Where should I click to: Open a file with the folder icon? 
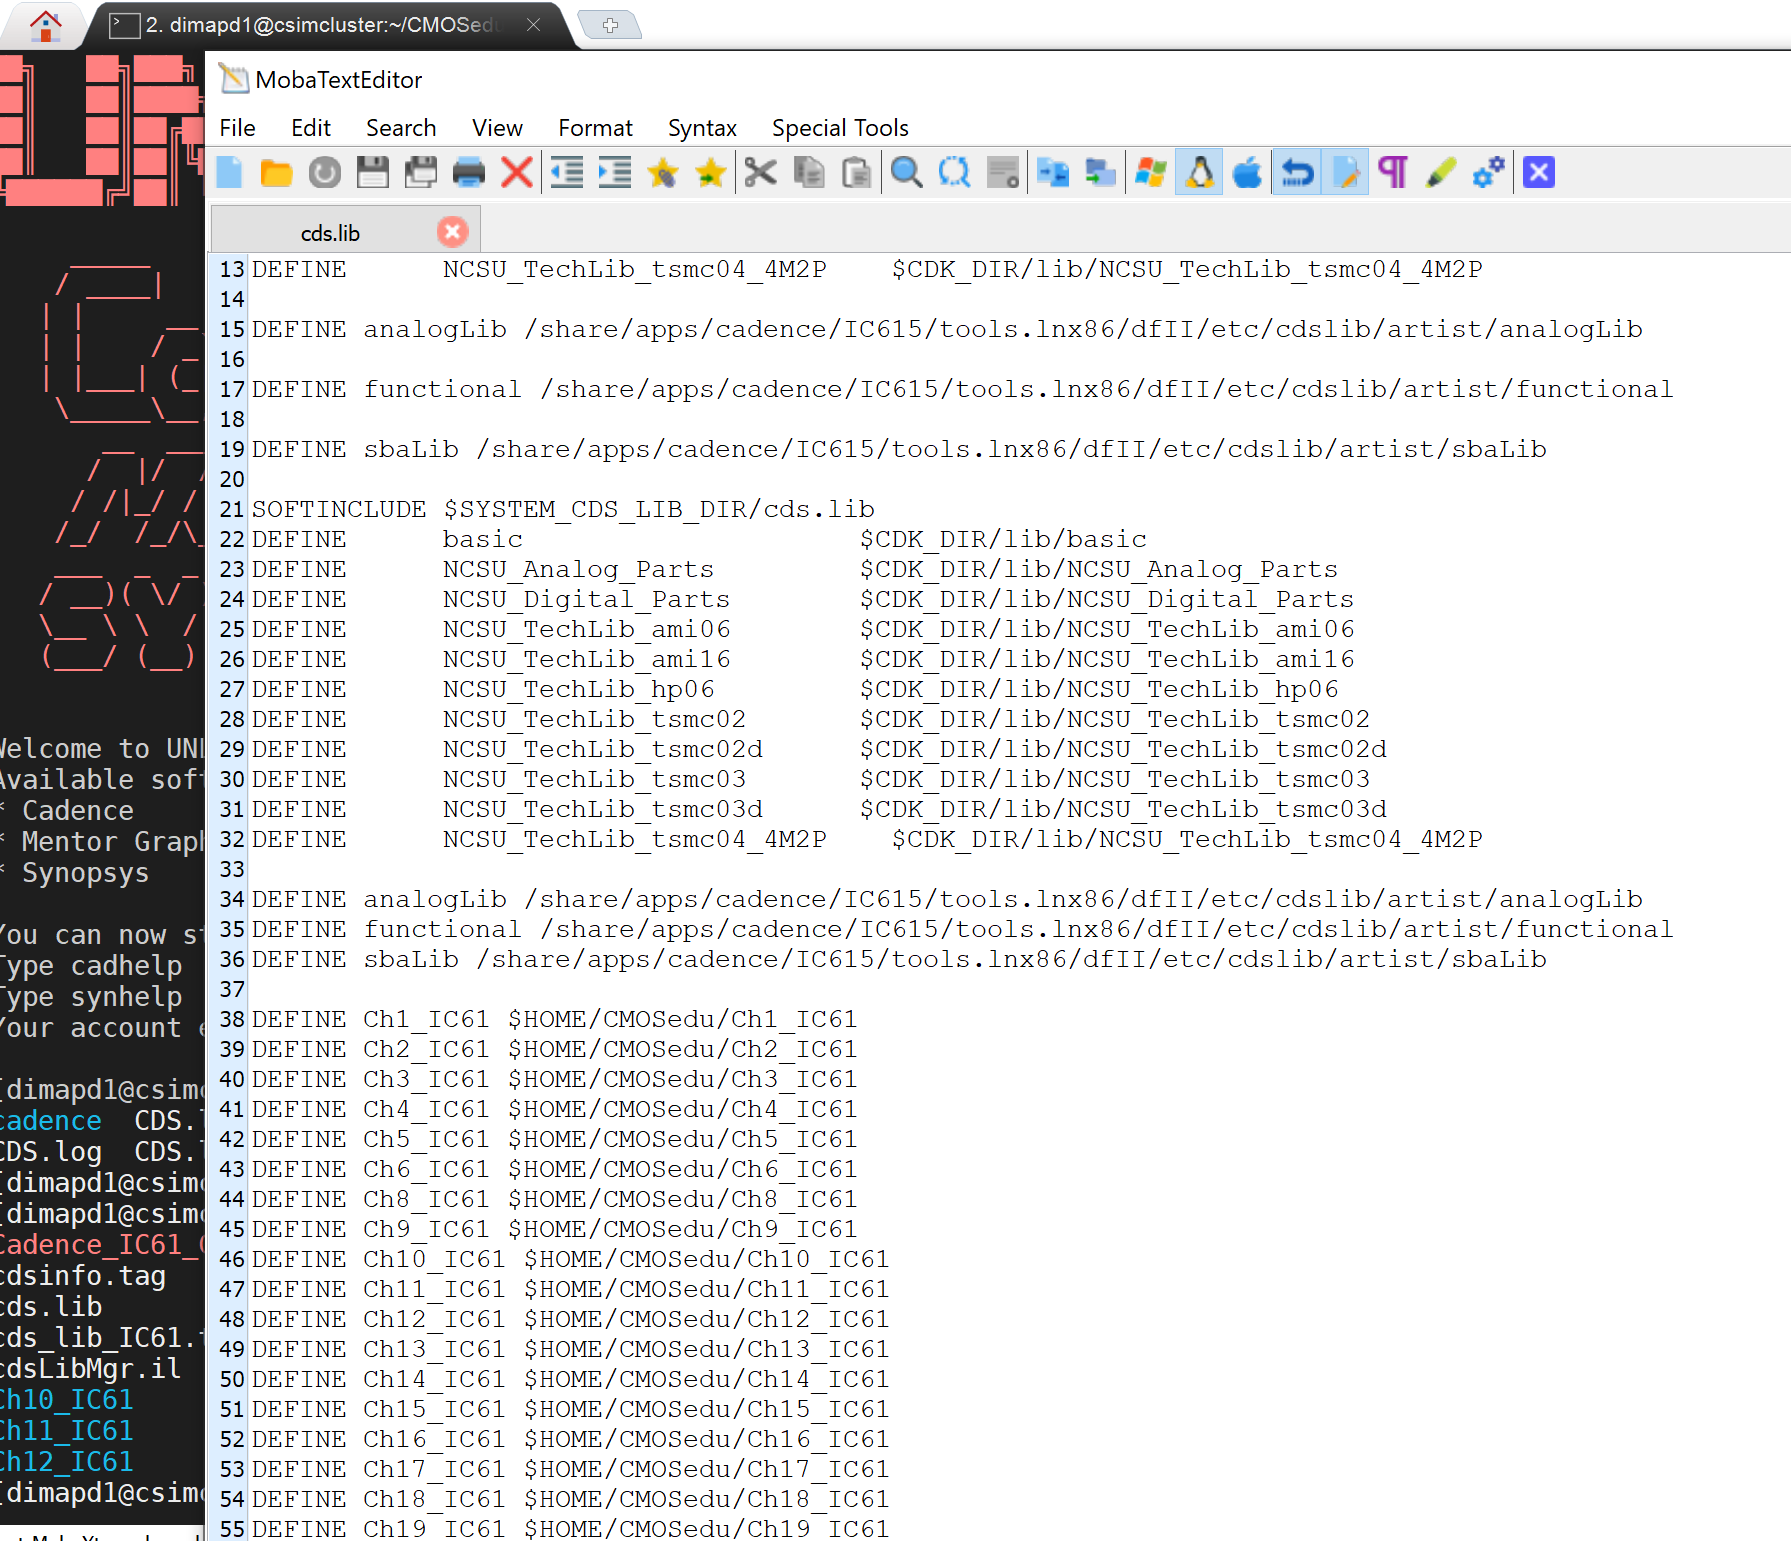click(x=276, y=173)
